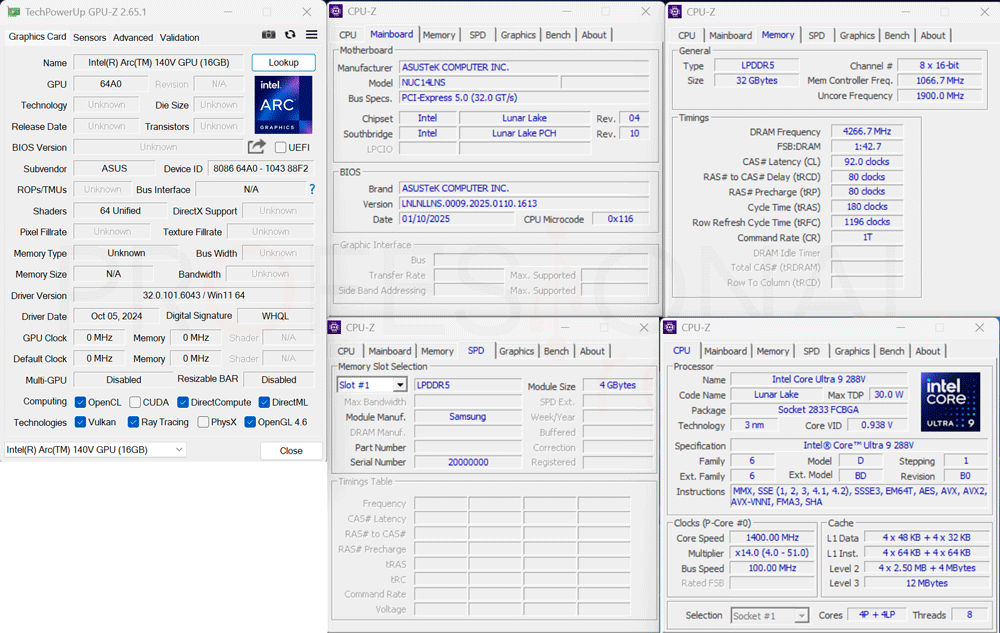
Task: Click the GPU-Z refresh icon
Action: pos(290,34)
